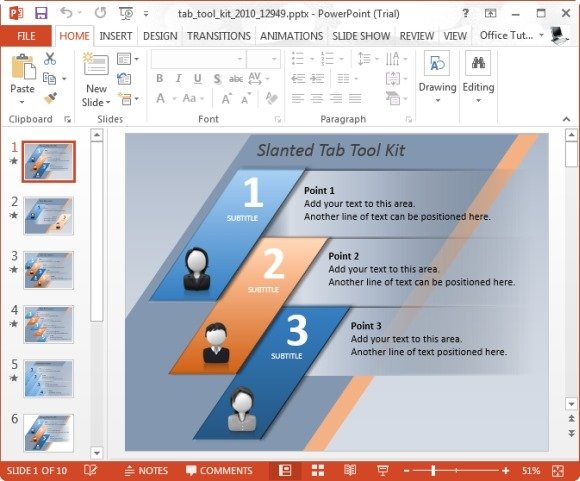Open the COMMENTS pane button
Viewport: 580px width, 481px height.
coord(219,471)
